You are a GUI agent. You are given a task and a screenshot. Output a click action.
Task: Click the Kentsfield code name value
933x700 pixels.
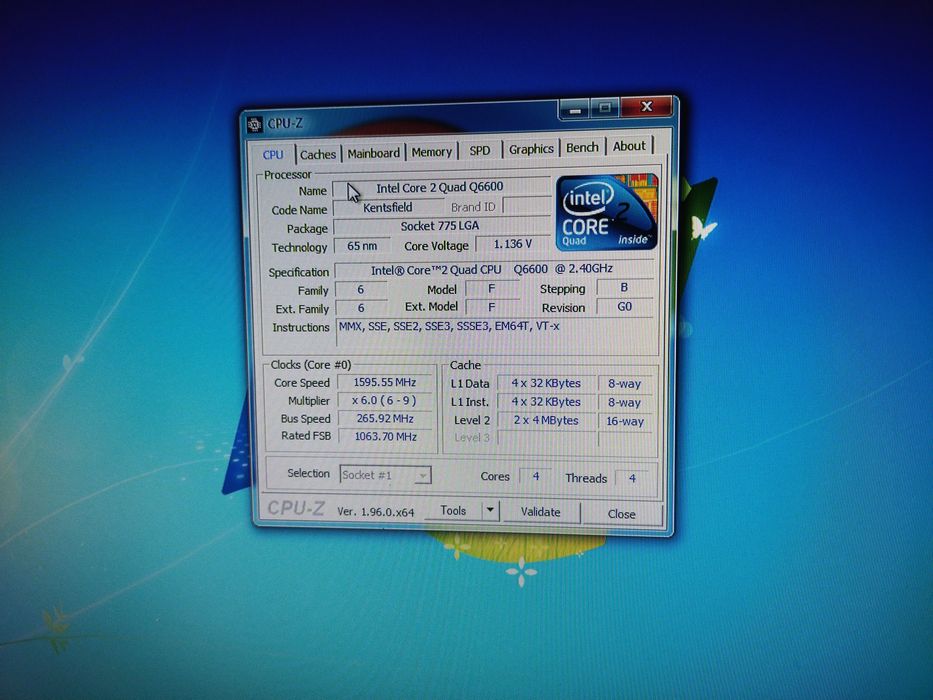(388, 207)
